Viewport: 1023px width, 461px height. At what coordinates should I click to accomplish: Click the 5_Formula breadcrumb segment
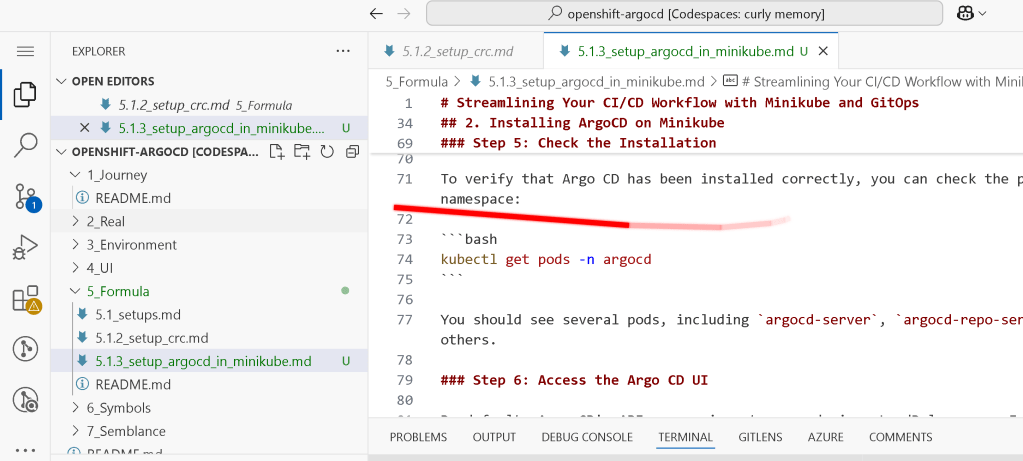pos(416,82)
